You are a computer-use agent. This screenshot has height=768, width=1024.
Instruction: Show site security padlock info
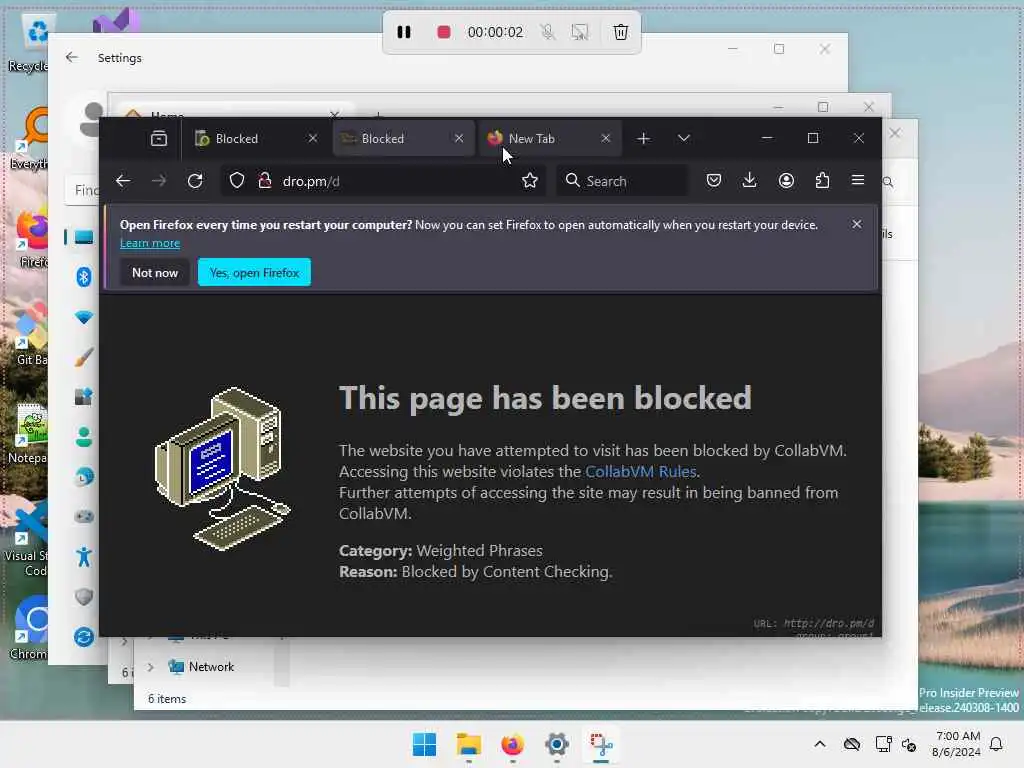coord(264,181)
